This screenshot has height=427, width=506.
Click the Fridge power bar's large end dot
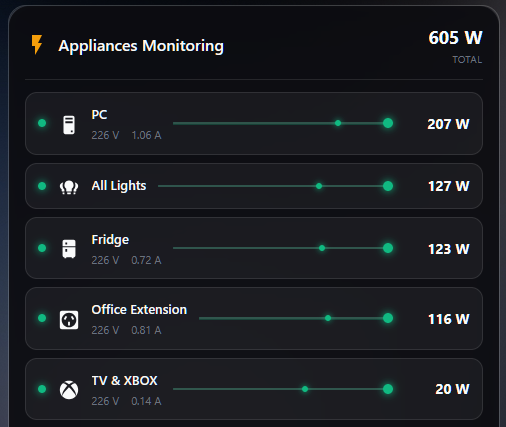pyautogui.click(x=388, y=248)
